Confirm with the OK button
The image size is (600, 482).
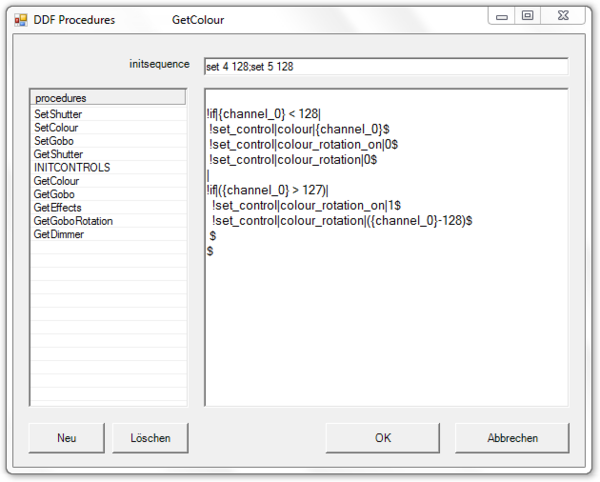[x=383, y=438]
